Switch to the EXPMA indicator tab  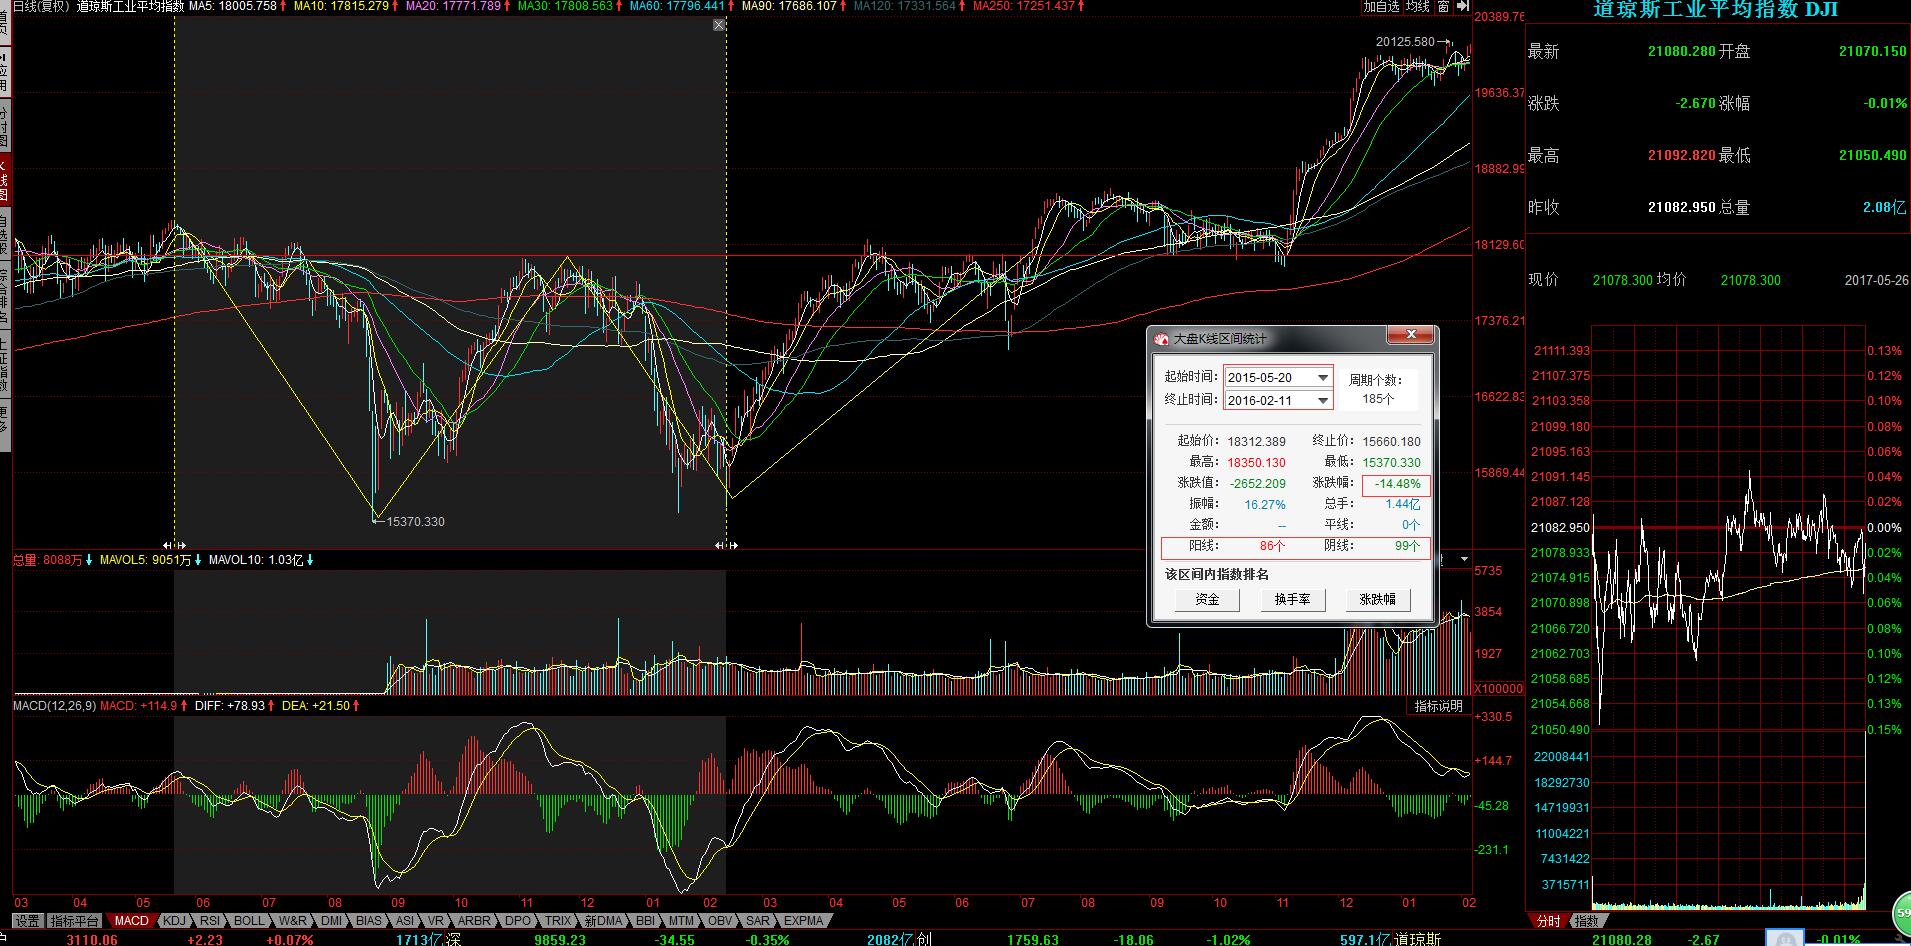[x=803, y=921]
